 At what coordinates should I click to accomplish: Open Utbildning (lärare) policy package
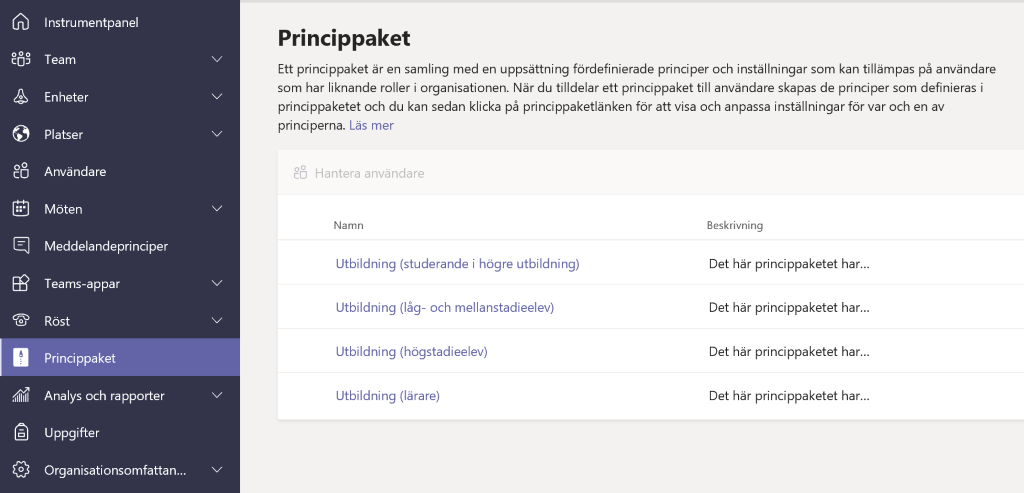coord(387,396)
